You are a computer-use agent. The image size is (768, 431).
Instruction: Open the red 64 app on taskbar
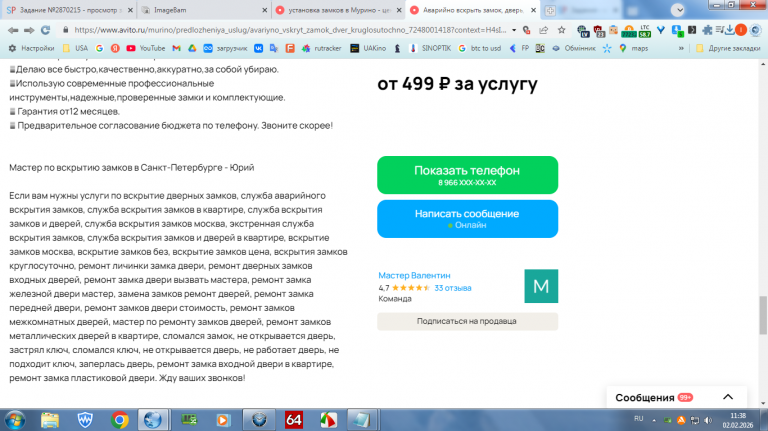(x=293, y=420)
